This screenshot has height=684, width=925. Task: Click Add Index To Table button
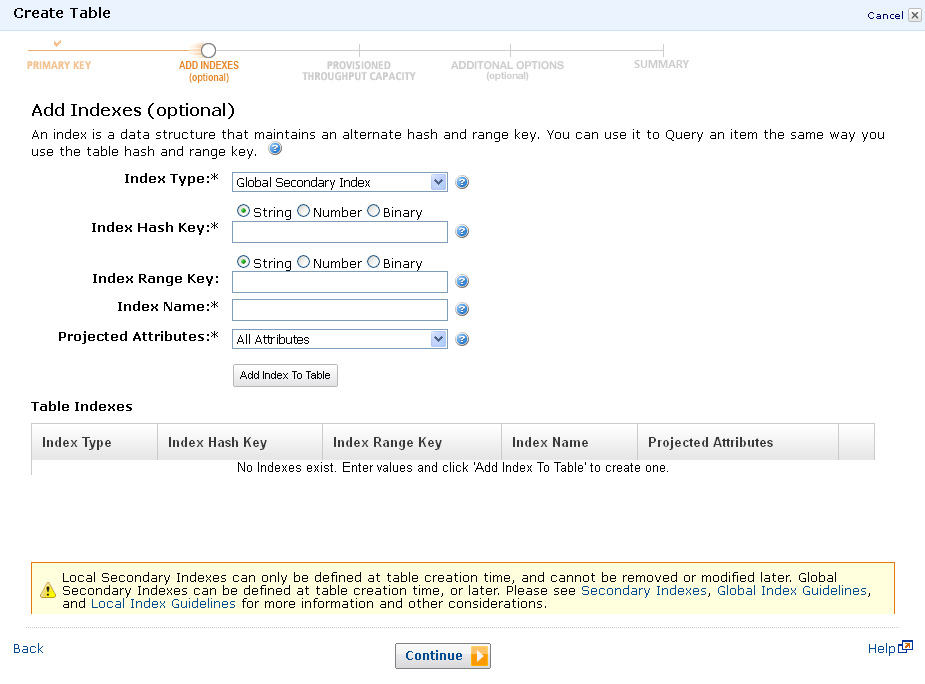pos(286,375)
